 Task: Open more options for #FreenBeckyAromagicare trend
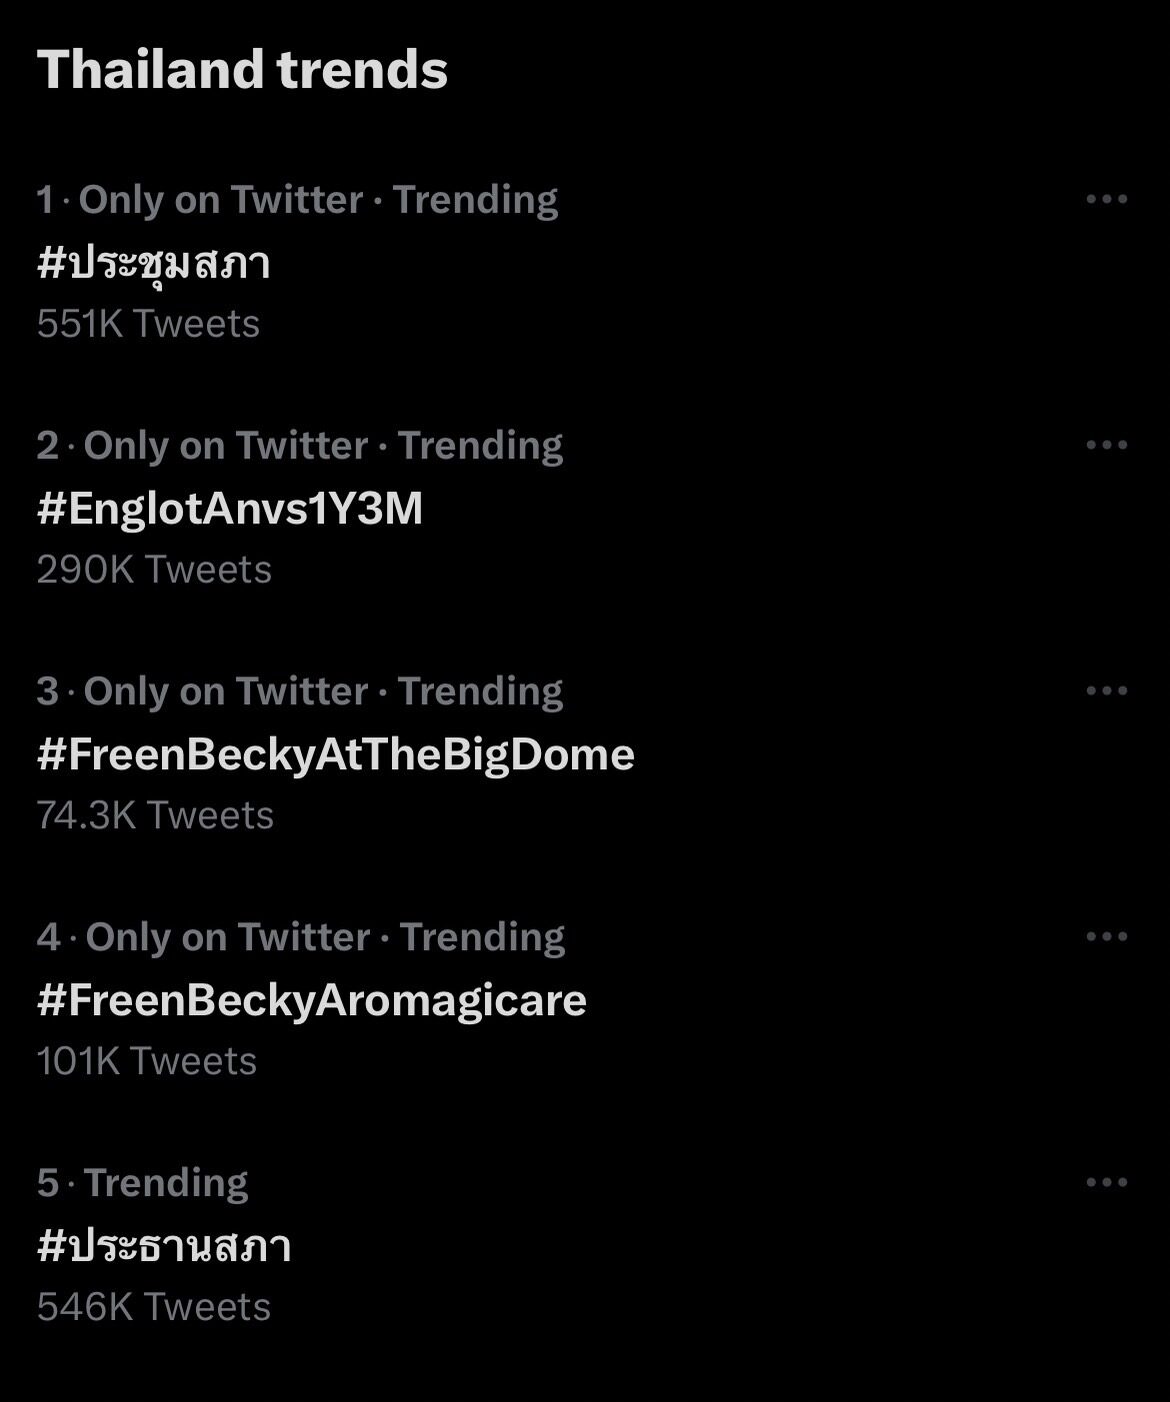pyautogui.click(x=1106, y=937)
